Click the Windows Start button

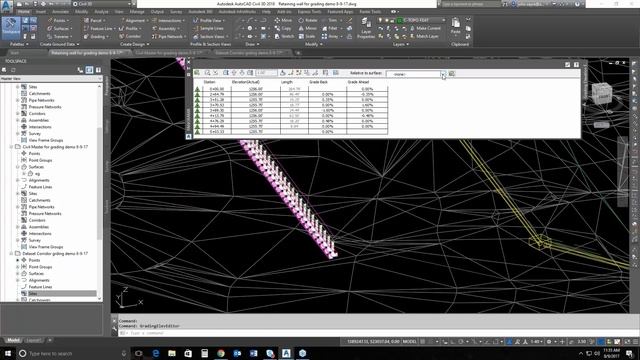coord(7,353)
